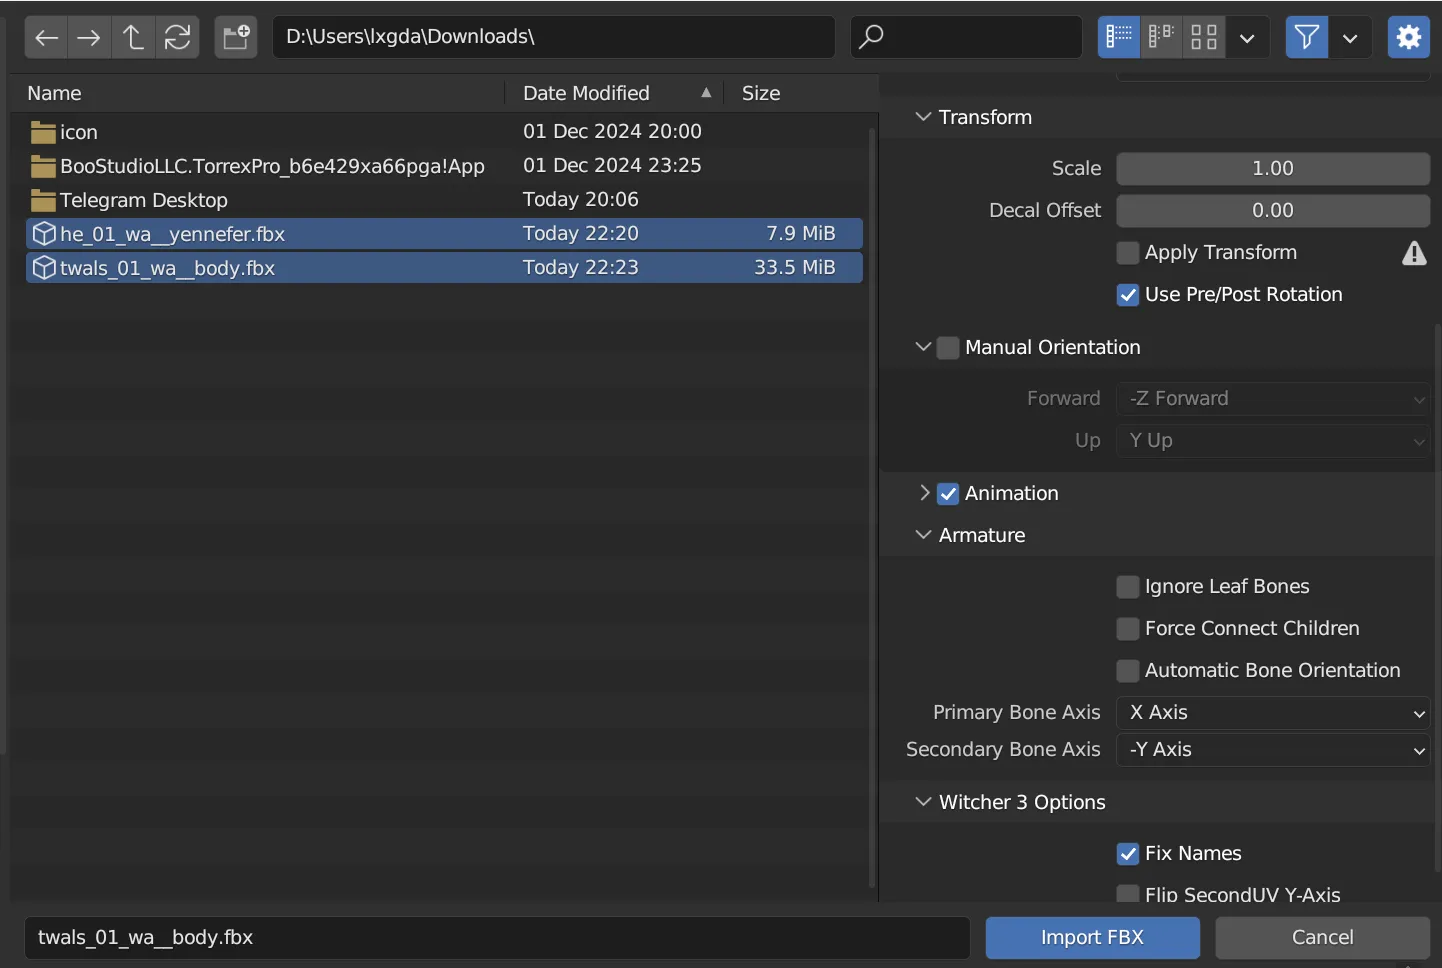Select he_01_wa__yennefer.fbx file
Viewport: 1442px width, 968px height.
pyautogui.click(x=171, y=233)
